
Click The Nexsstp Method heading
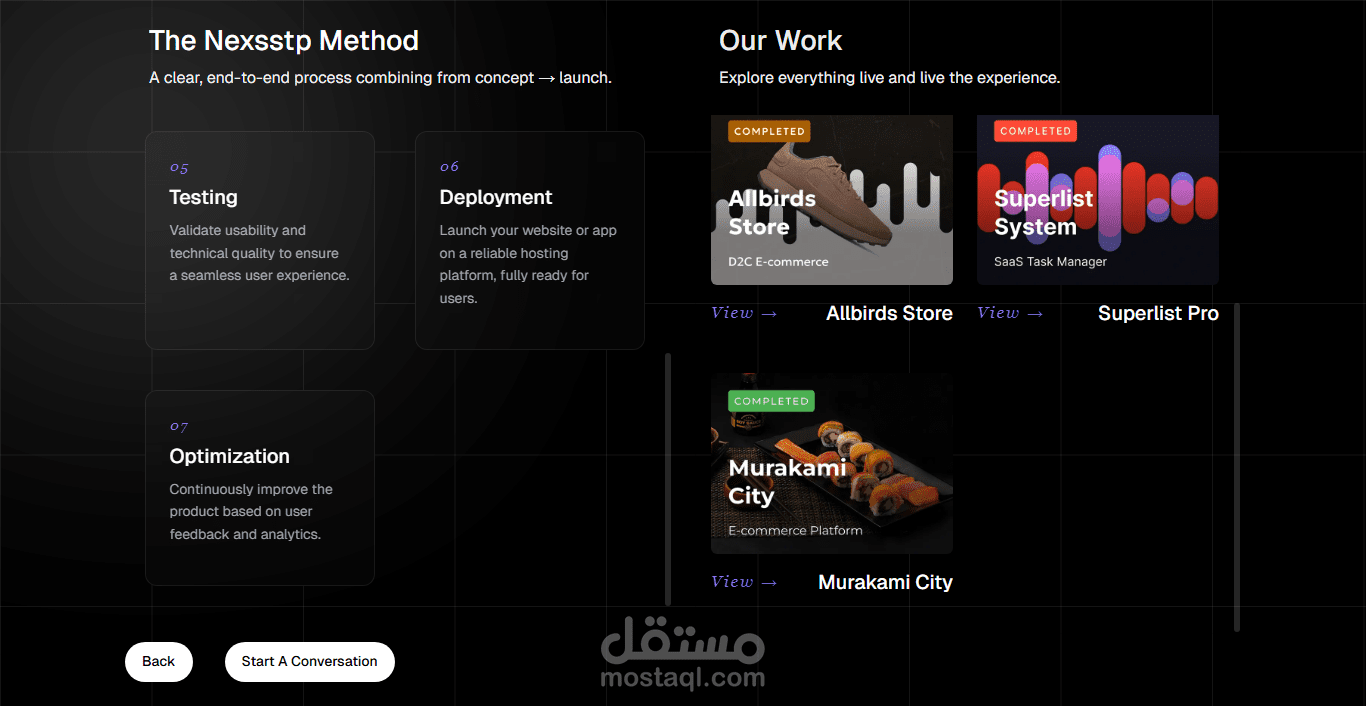pos(284,41)
